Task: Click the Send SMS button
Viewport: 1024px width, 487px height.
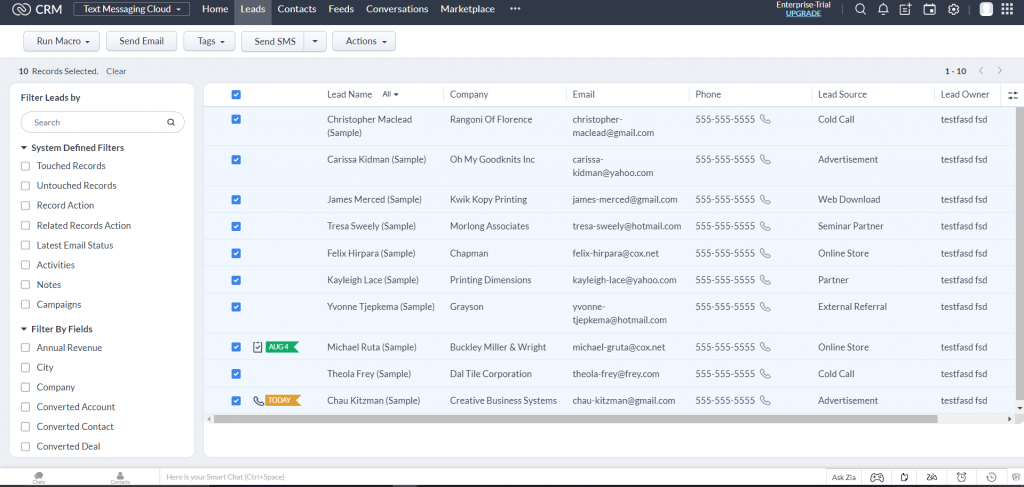Action: pos(274,41)
